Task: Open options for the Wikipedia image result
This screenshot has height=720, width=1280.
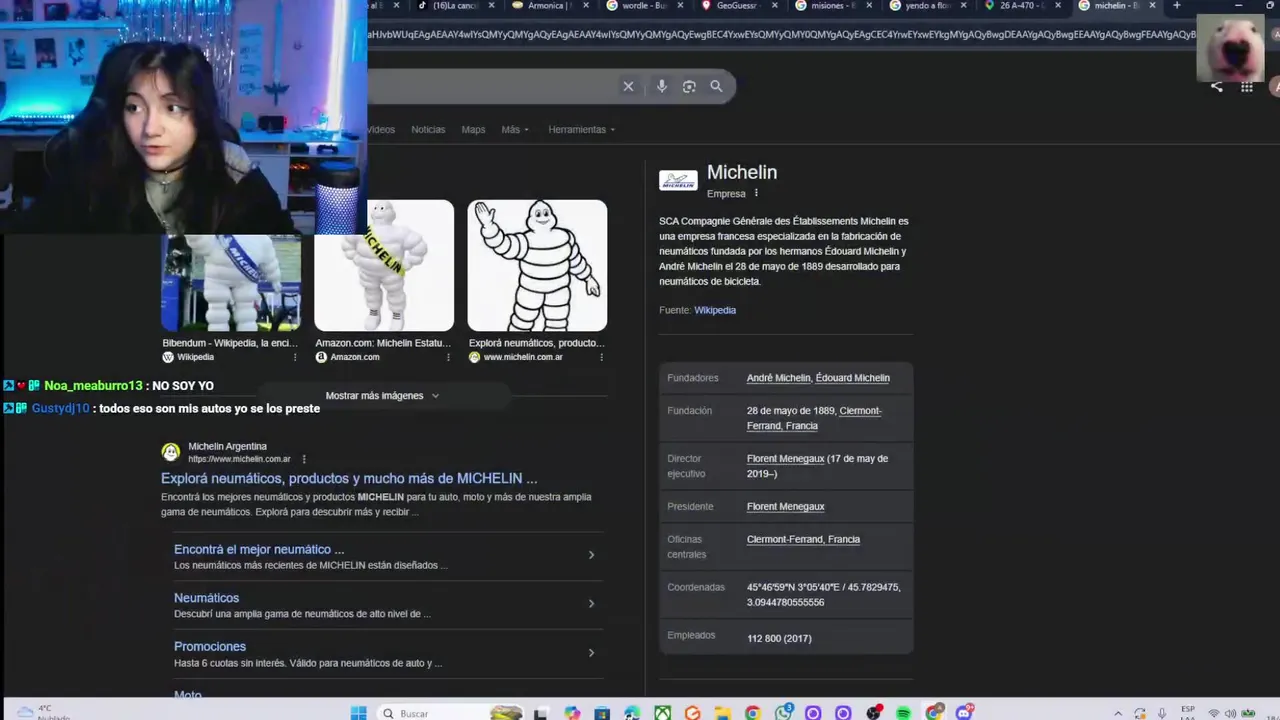Action: [295, 357]
